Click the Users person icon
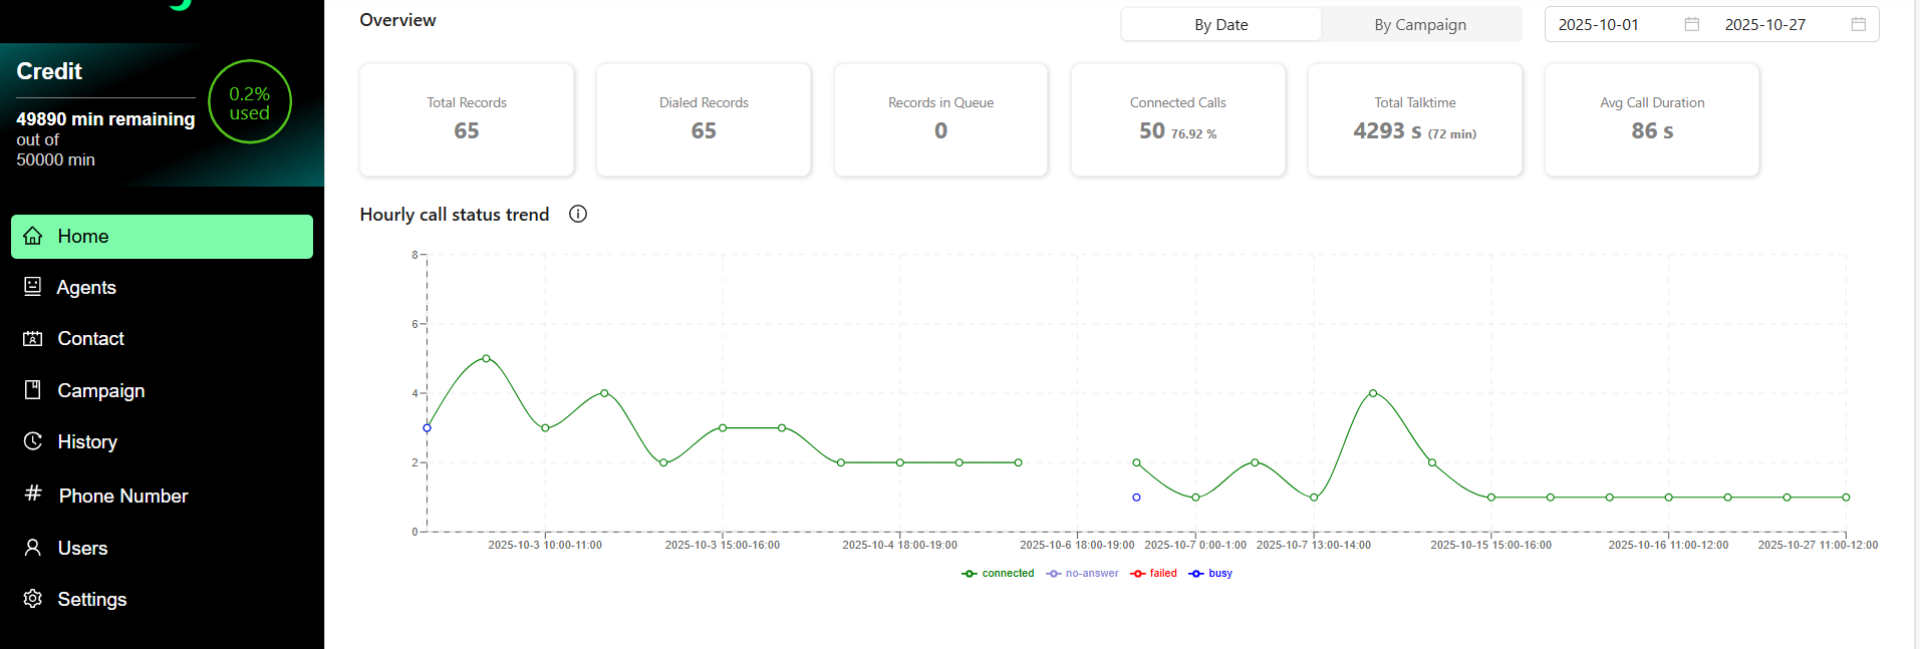The height and width of the screenshot is (649, 1920). (33, 548)
